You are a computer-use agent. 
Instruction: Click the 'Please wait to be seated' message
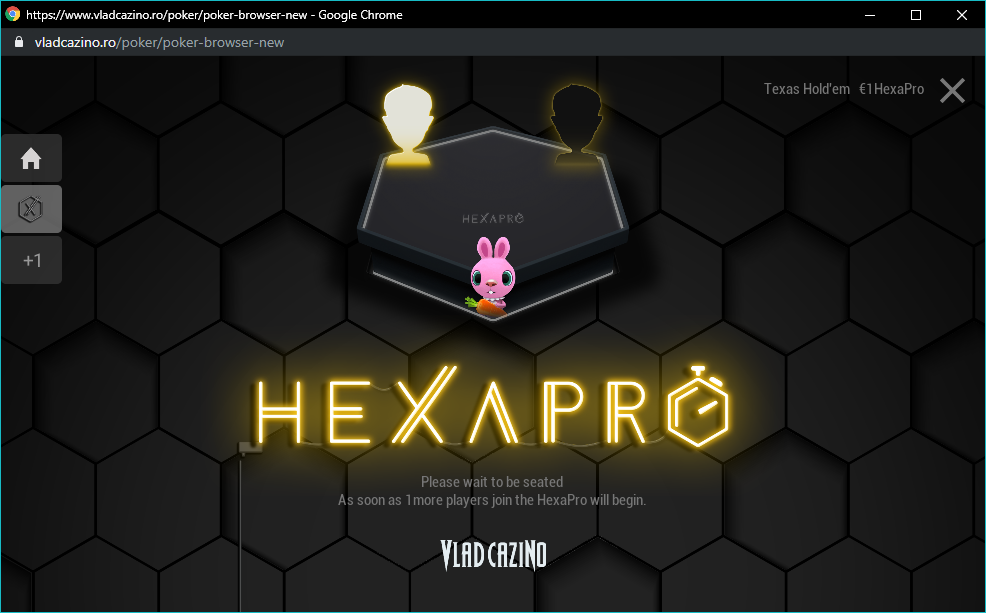[492, 482]
